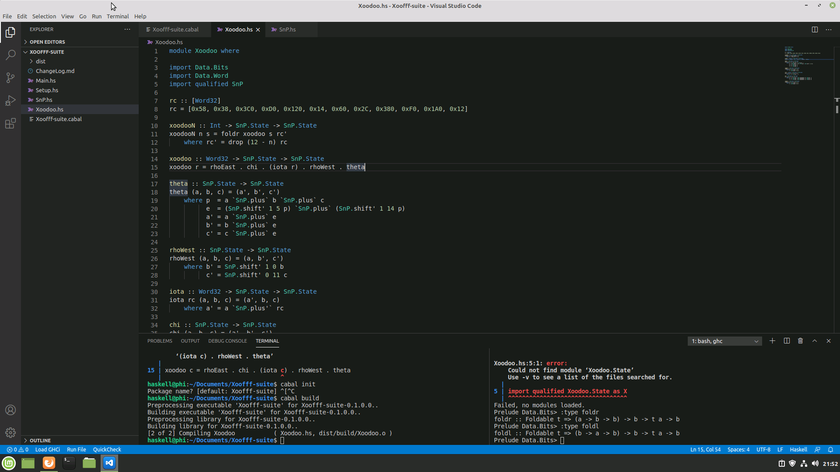The width and height of the screenshot is (840, 472).
Task: Click volume icon in system tray
Action: [815, 463]
